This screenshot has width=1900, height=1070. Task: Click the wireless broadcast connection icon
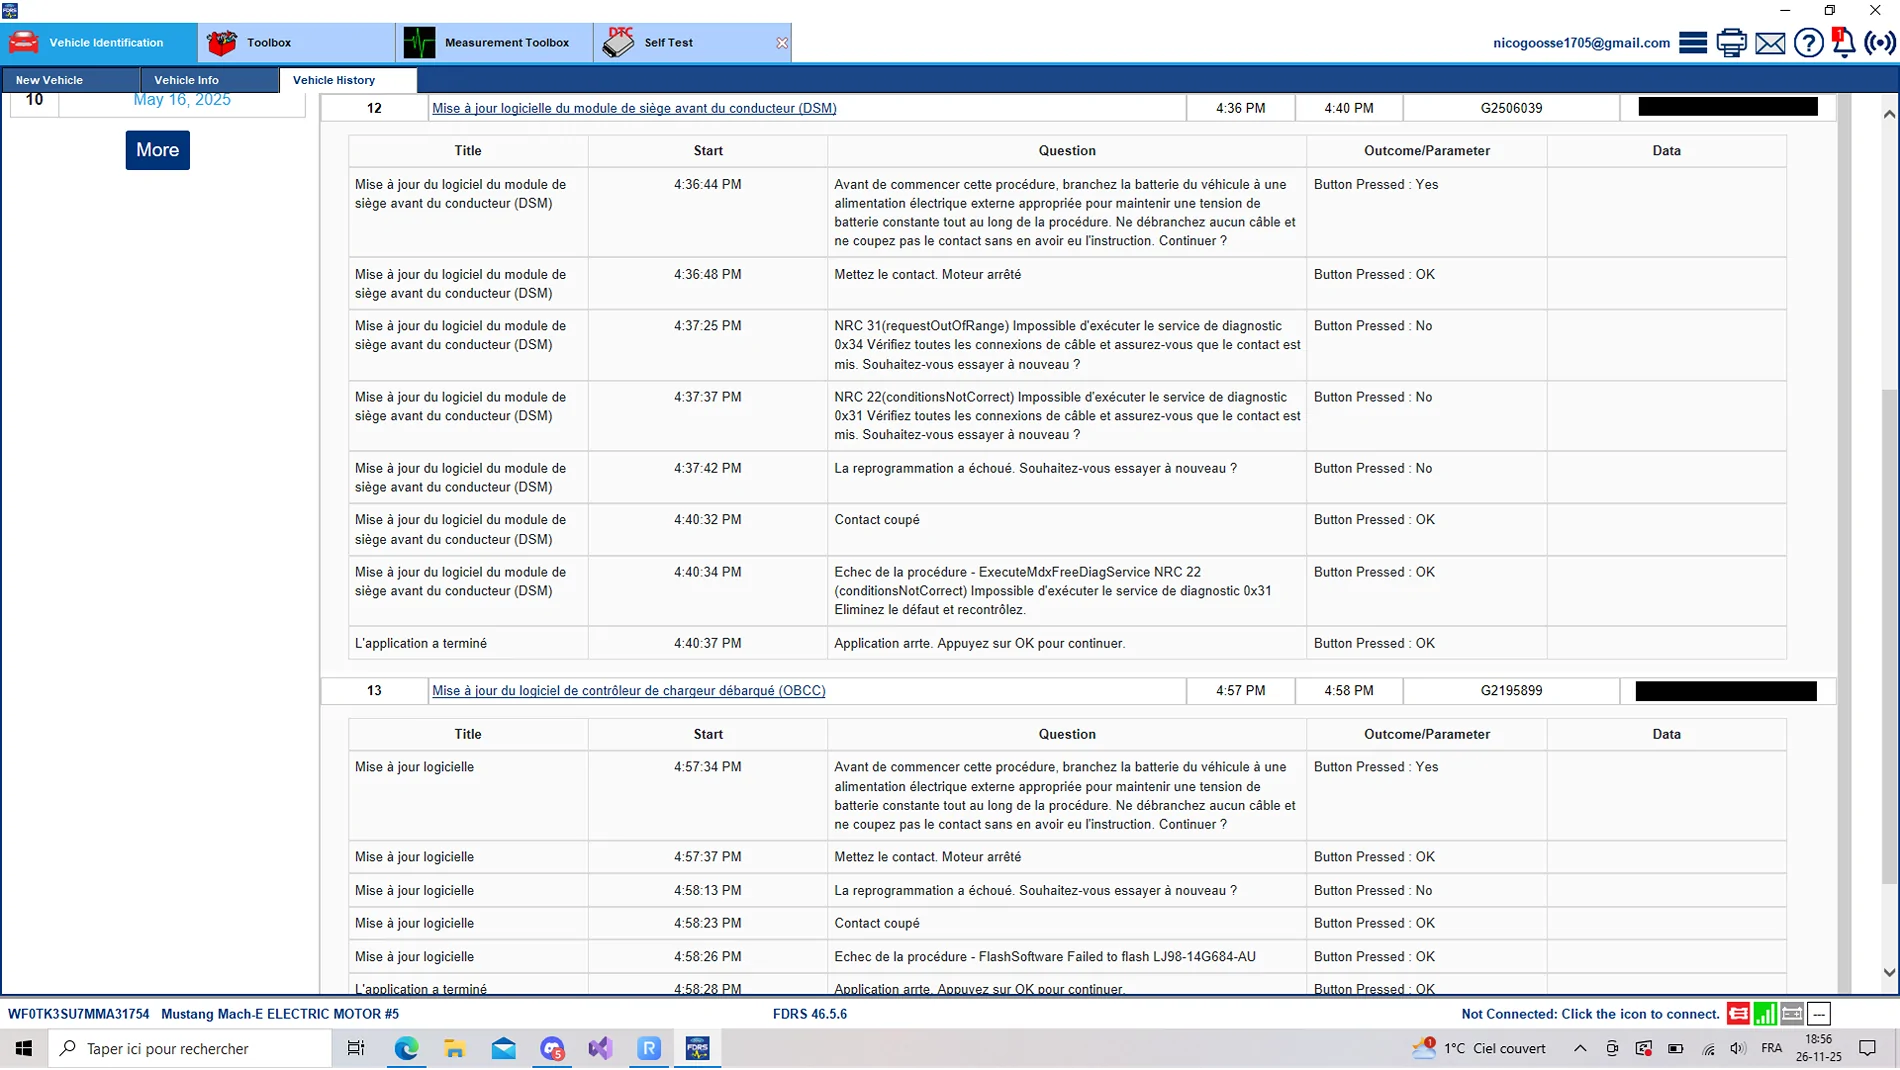tap(1881, 43)
